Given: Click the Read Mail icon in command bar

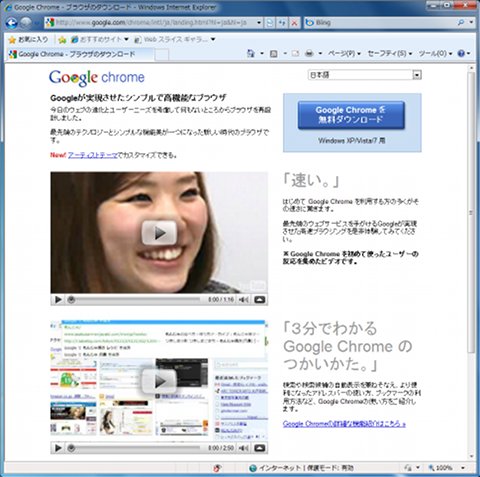Looking at the screenshot, I should [295, 53].
